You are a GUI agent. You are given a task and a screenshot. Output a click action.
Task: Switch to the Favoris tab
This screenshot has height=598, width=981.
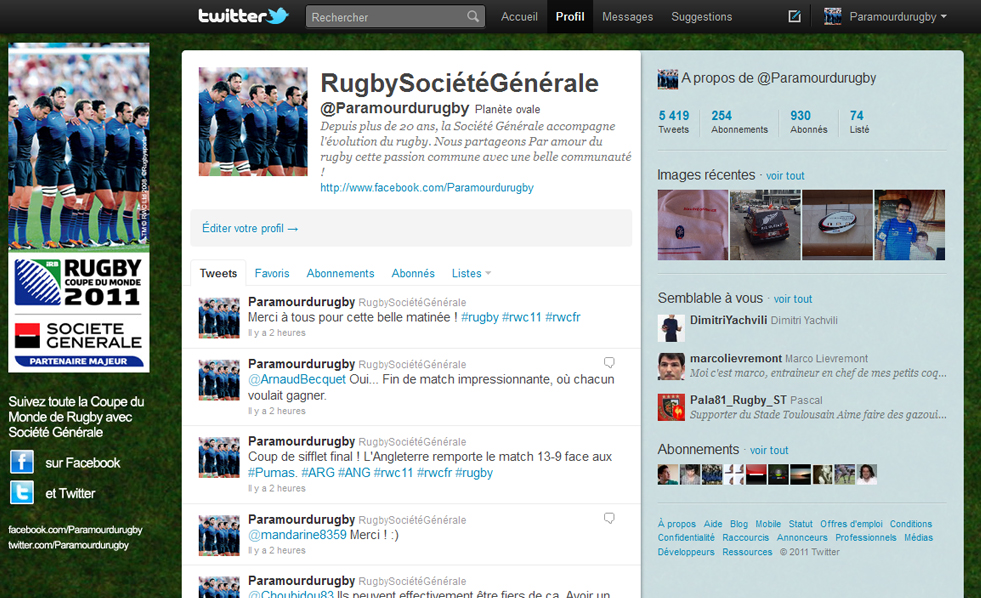(x=272, y=273)
